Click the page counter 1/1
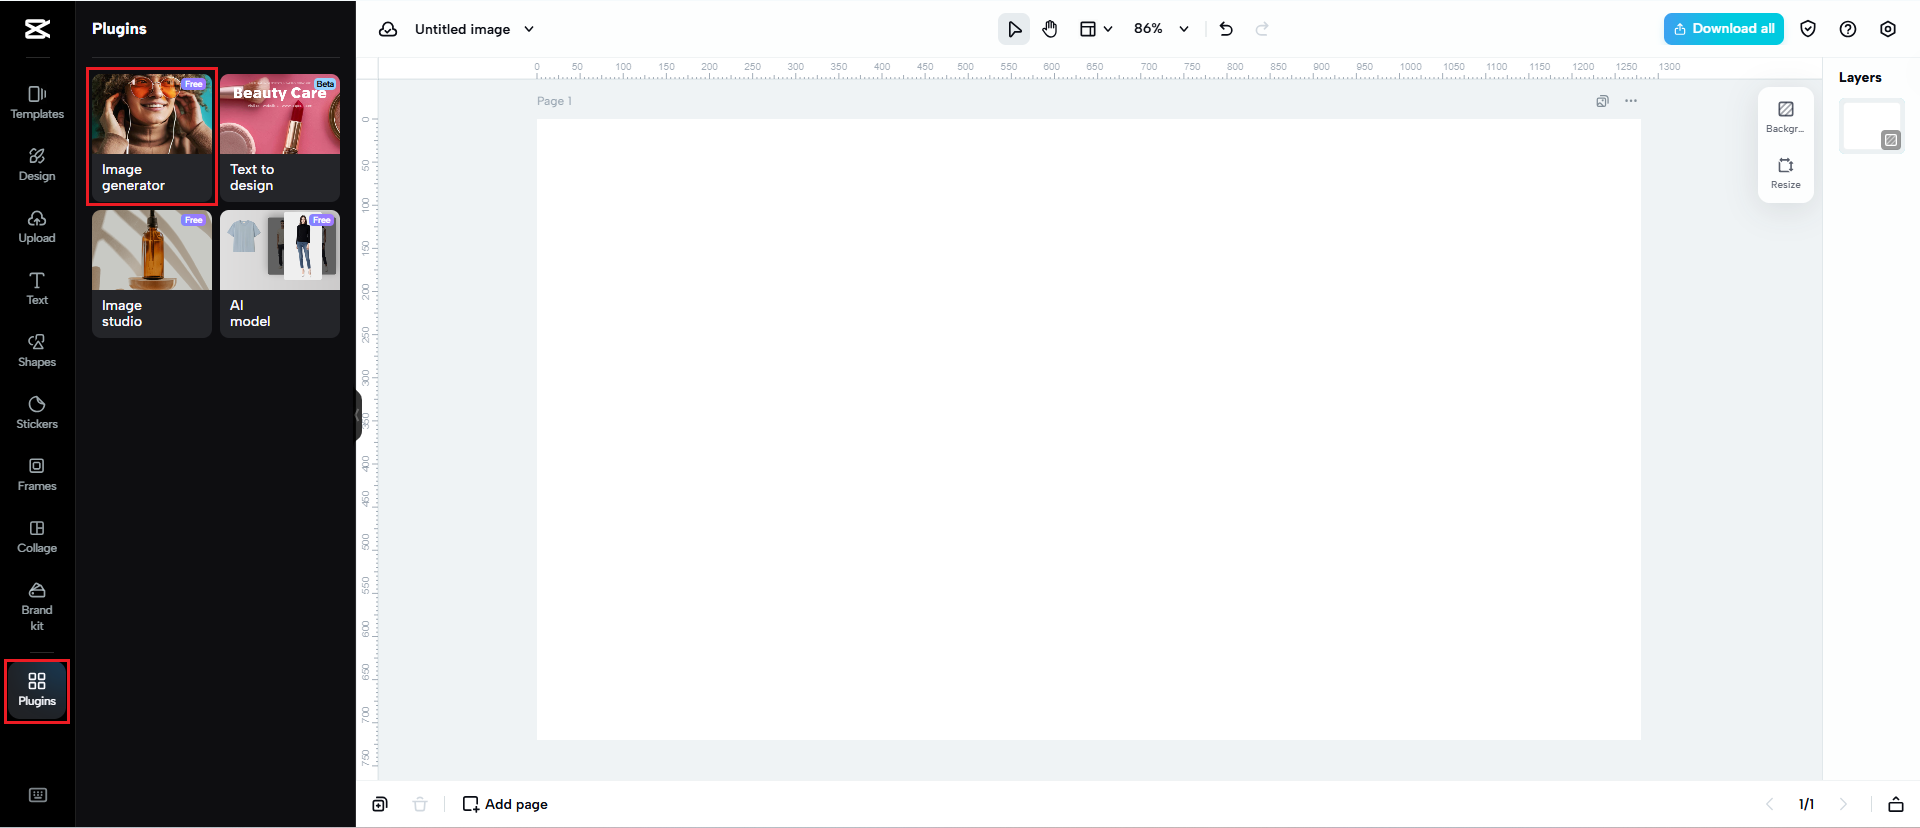Image resolution: width=1920 pixels, height=828 pixels. pyautogui.click(x=1806, y=804)
